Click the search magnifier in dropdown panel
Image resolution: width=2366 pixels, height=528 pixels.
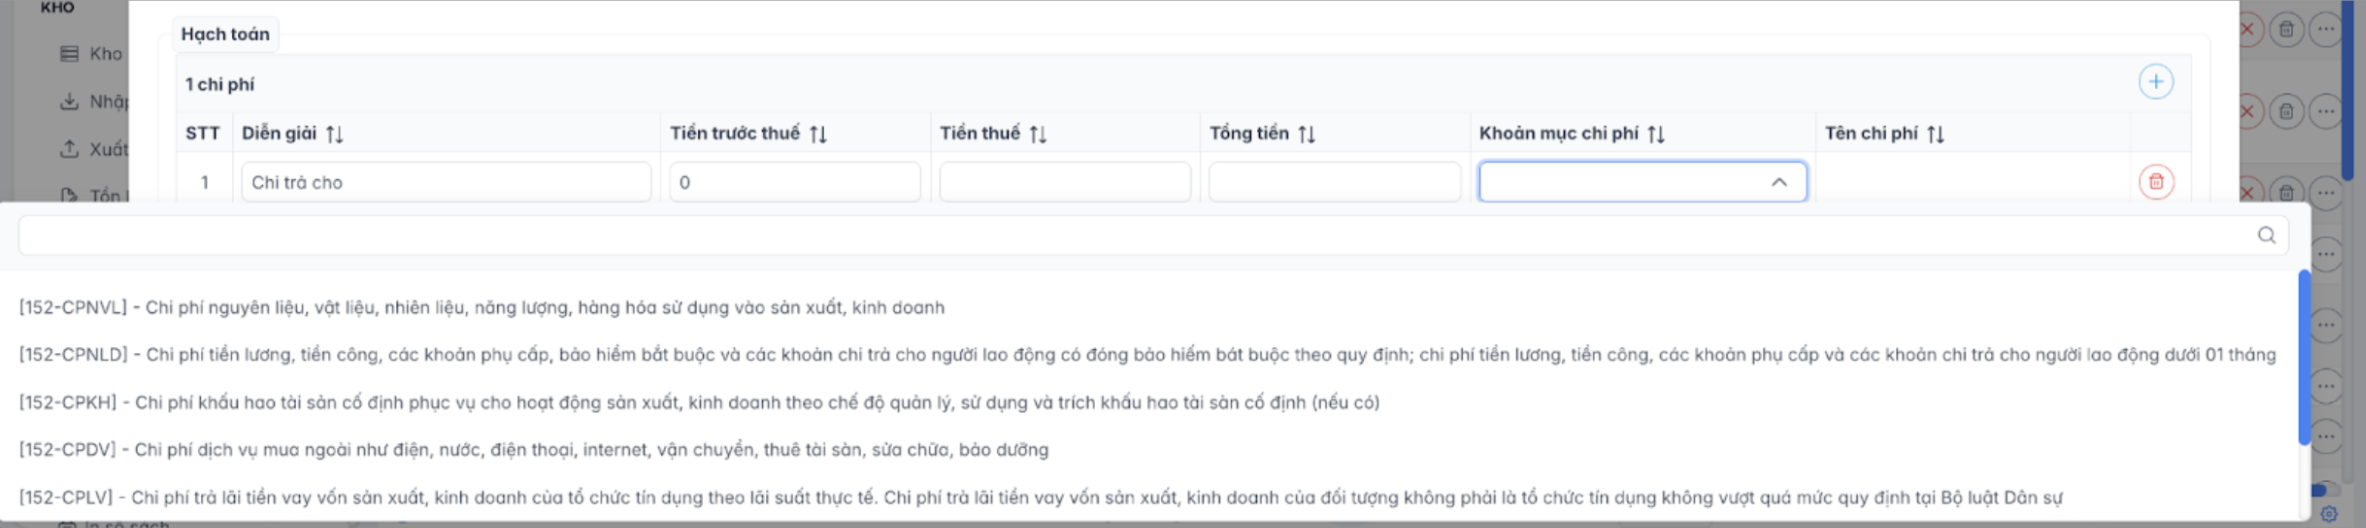2266,235
